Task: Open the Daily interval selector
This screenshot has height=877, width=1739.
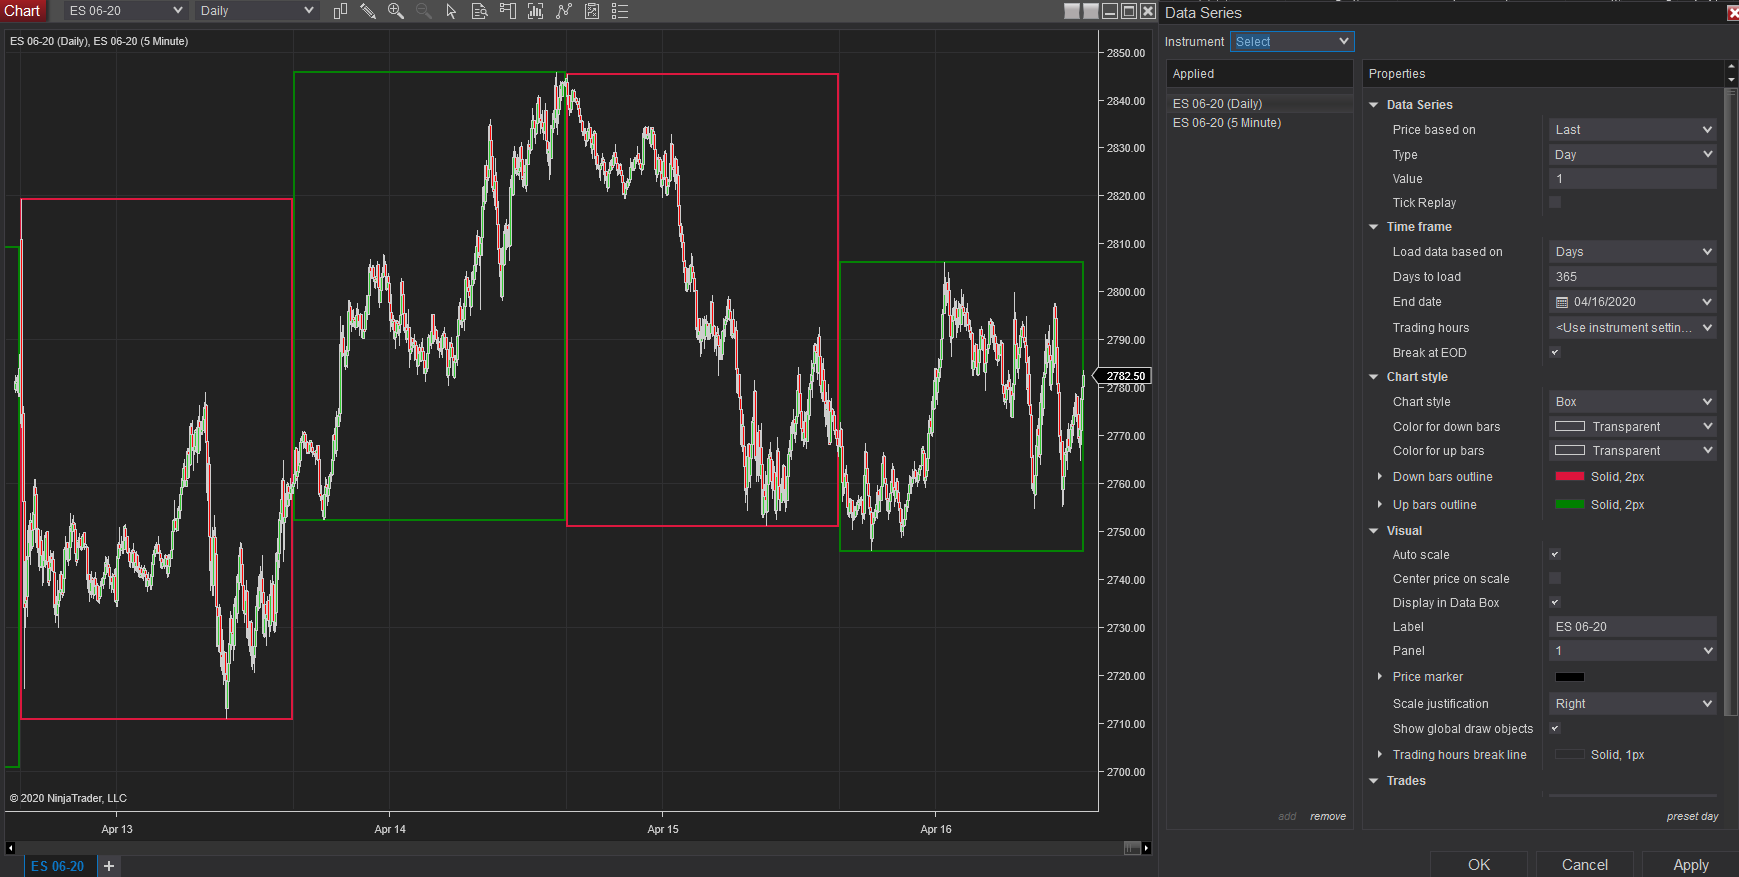Action: click(x=257, y=11)
